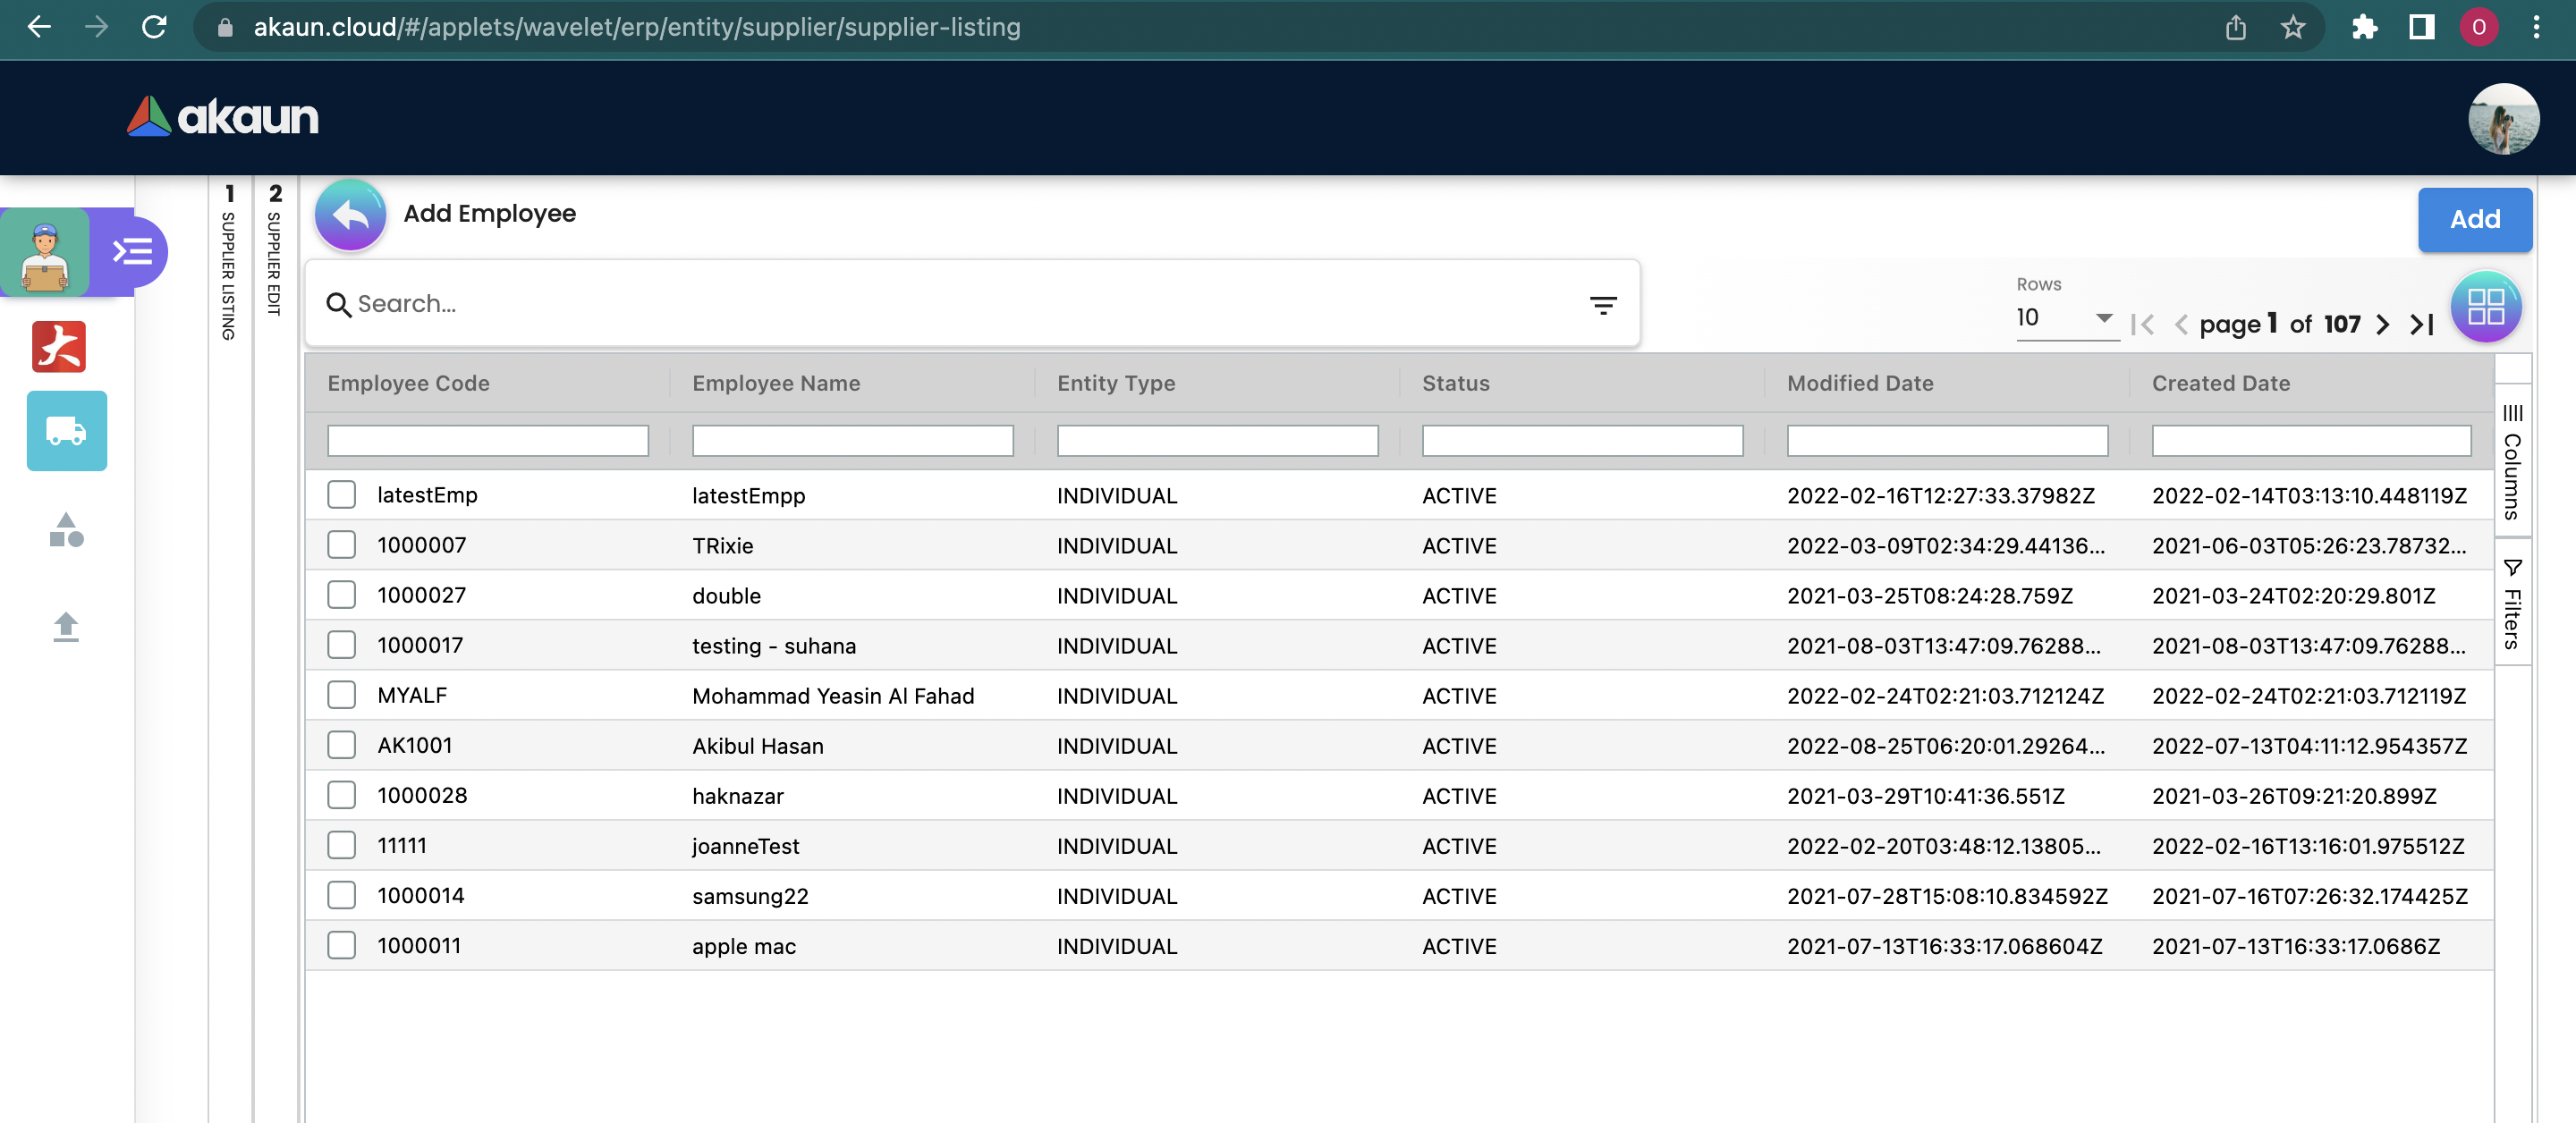Viewport: 2576px width, 1123px height.
Task: Go to next page arrow
Action: pyautogui.click(x=2382, y=324)
